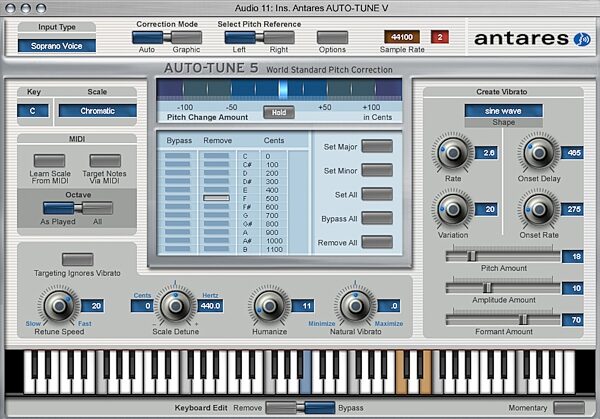
Task: Click the Amplitude Amount value 10
Action: pyautogui.click(x=573, y=288)
